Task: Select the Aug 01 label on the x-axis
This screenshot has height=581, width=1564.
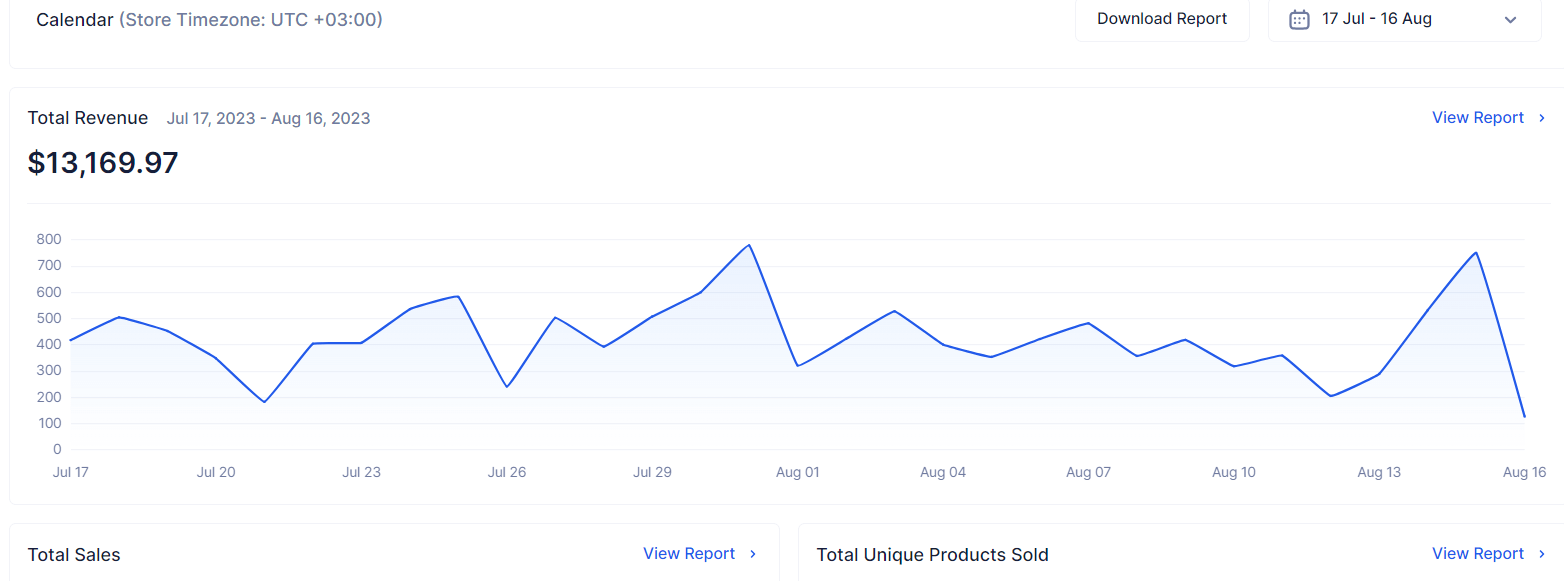Action: point(797,471)
